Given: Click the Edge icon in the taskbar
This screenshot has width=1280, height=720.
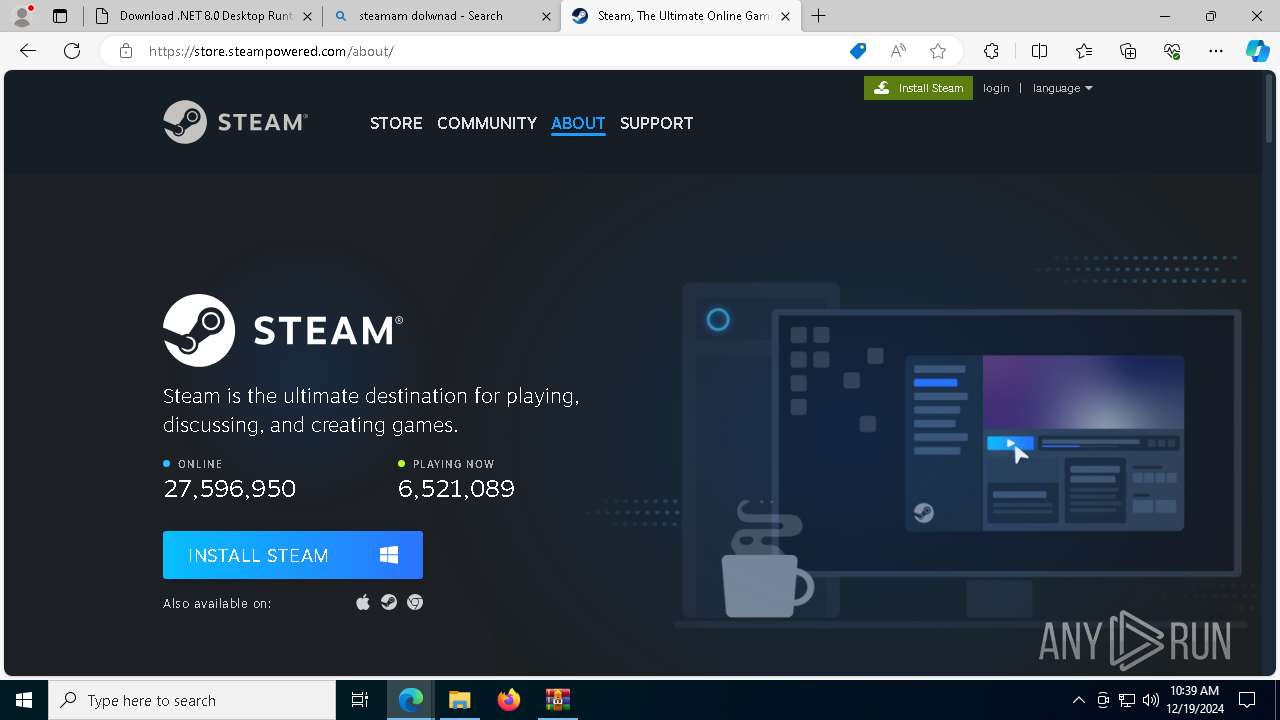Looking at the screenshot, I should 411,700.
